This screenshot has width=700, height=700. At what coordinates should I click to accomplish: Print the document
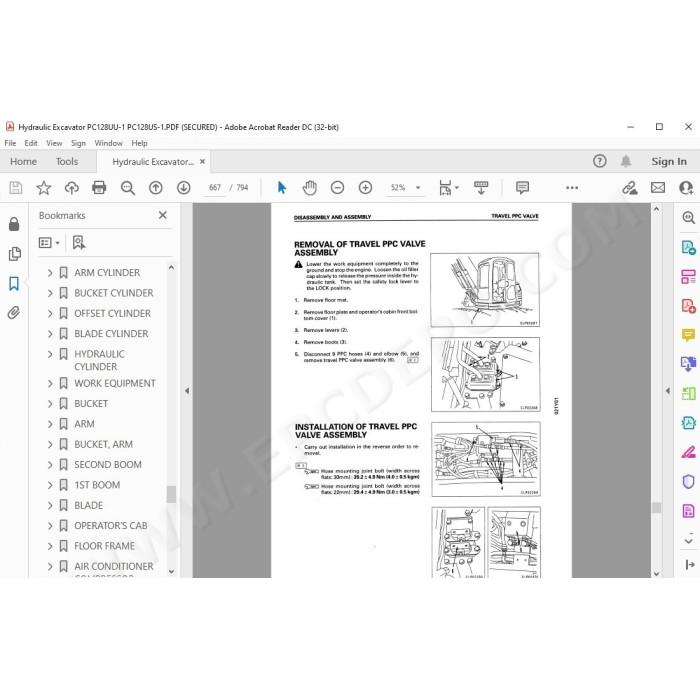(99, 188)
